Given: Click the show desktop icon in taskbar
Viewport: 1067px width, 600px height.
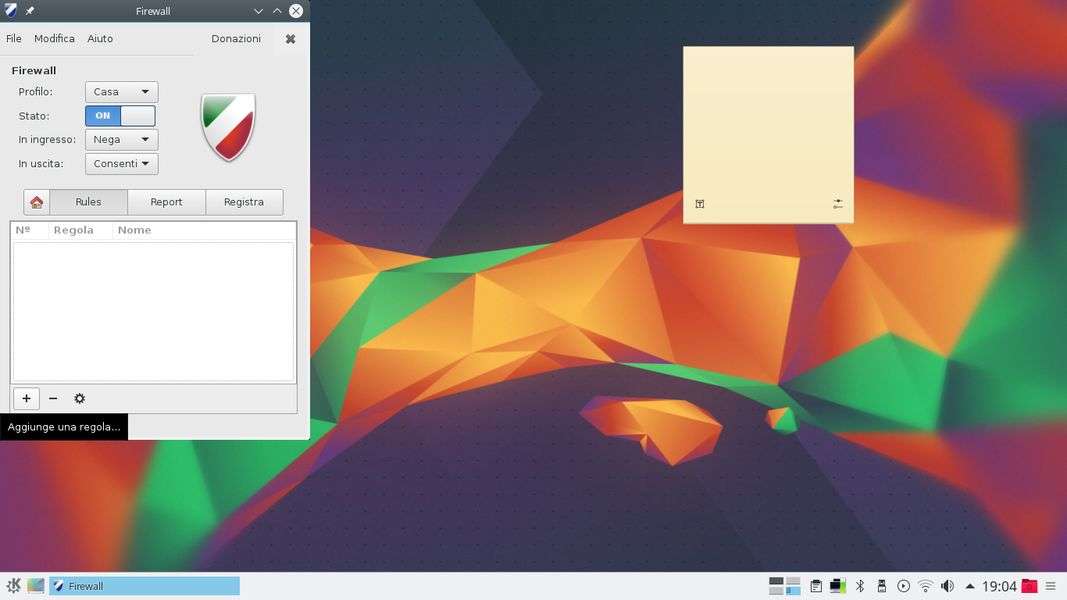Looking at the screenshot, I should (36, 586).
